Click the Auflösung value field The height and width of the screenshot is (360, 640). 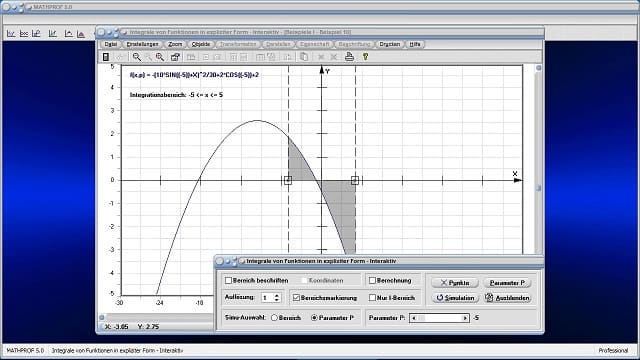(x=267, y=298)
